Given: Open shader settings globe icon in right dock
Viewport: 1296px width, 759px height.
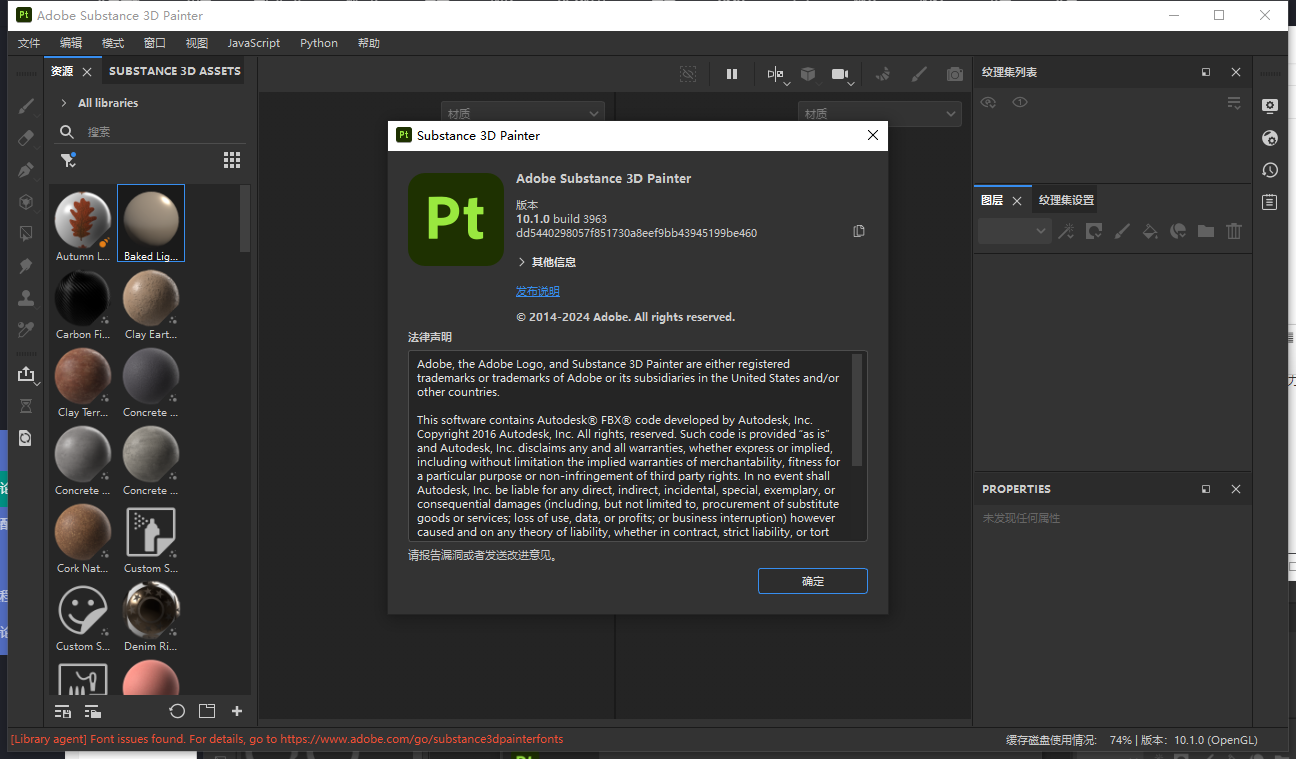Looking at the screenshot, I should 1270,138.
